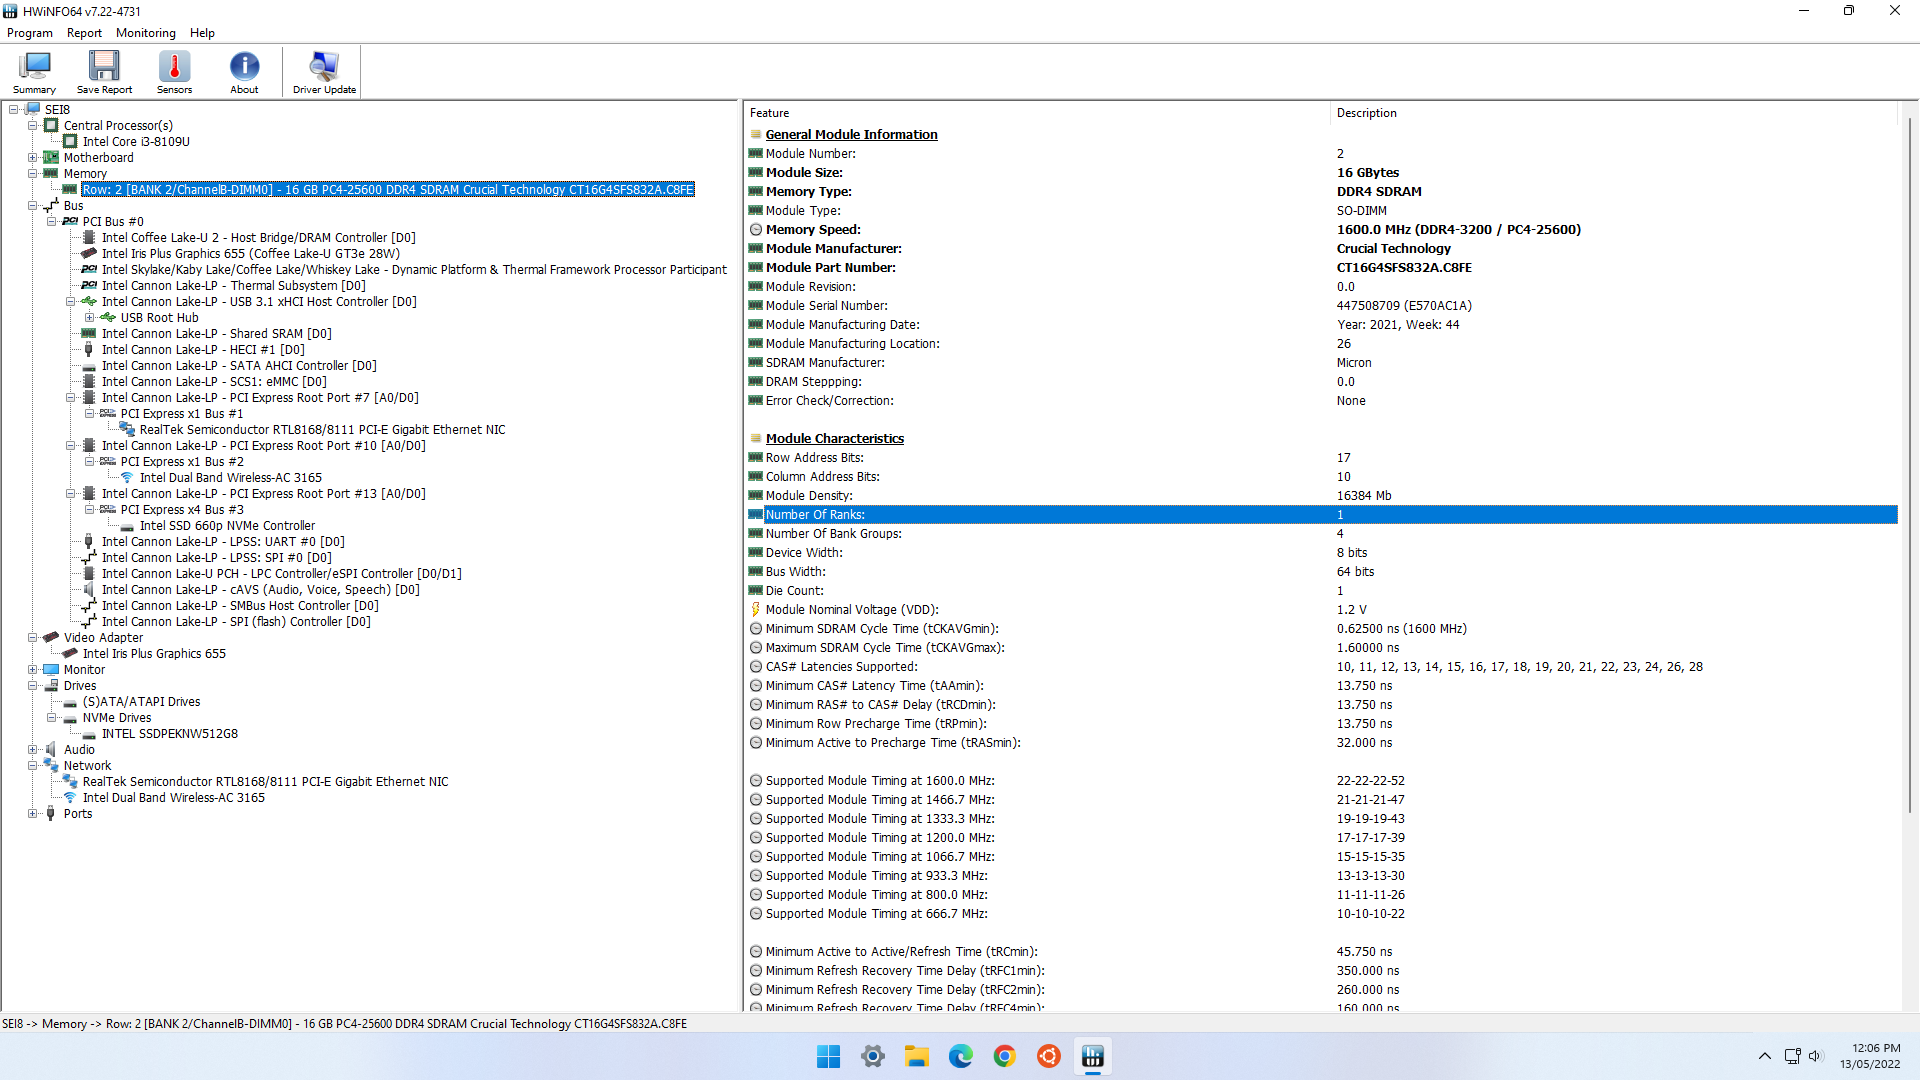Select the Memory Speed row
The height and width of the screenshot is (1080, 1920).
1322,230
